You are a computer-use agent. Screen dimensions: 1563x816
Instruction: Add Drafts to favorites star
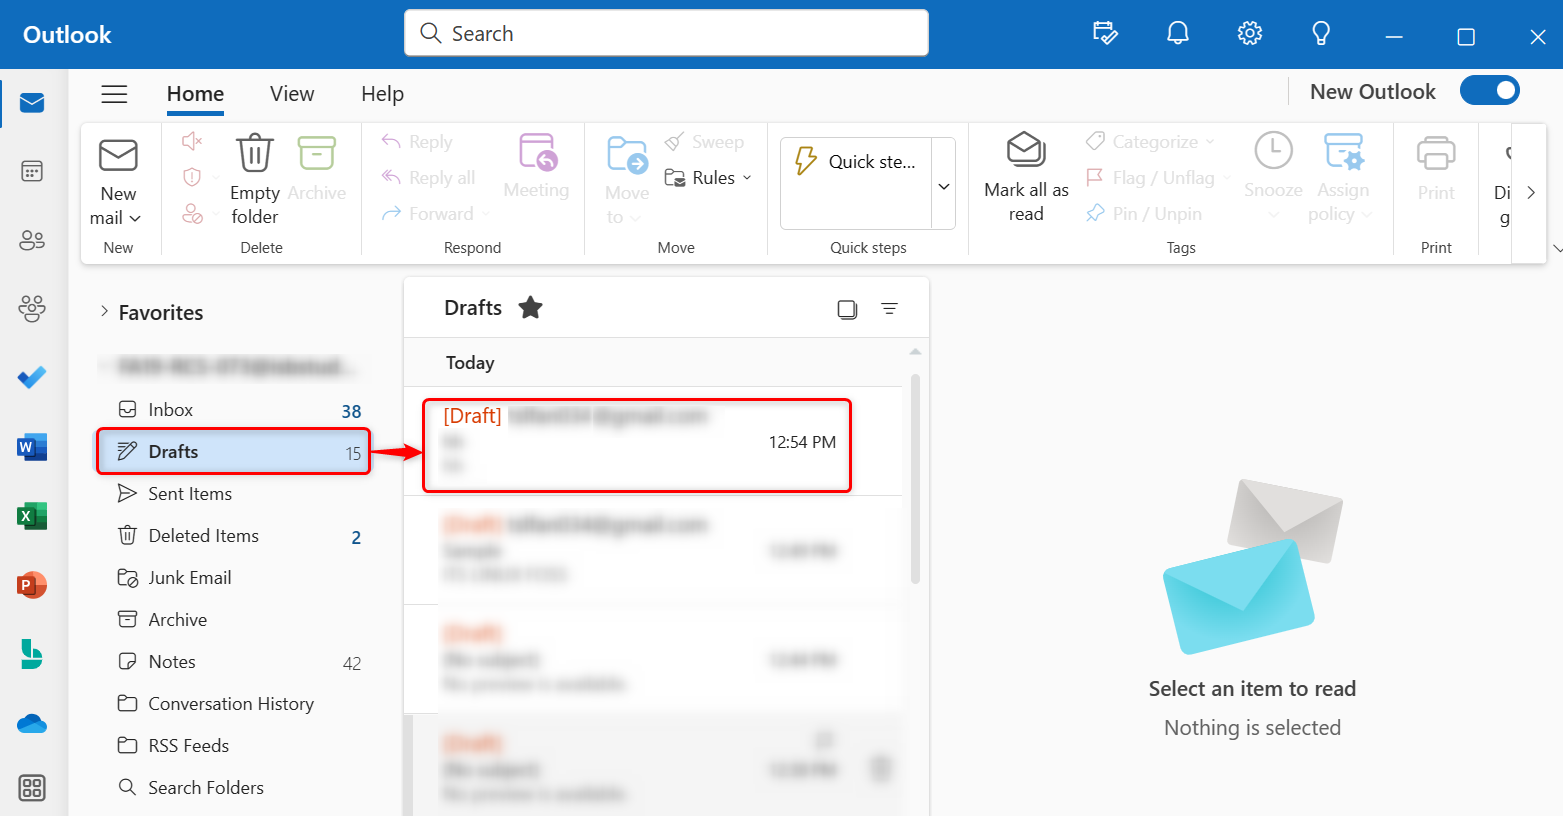click(x=530, y=308)
